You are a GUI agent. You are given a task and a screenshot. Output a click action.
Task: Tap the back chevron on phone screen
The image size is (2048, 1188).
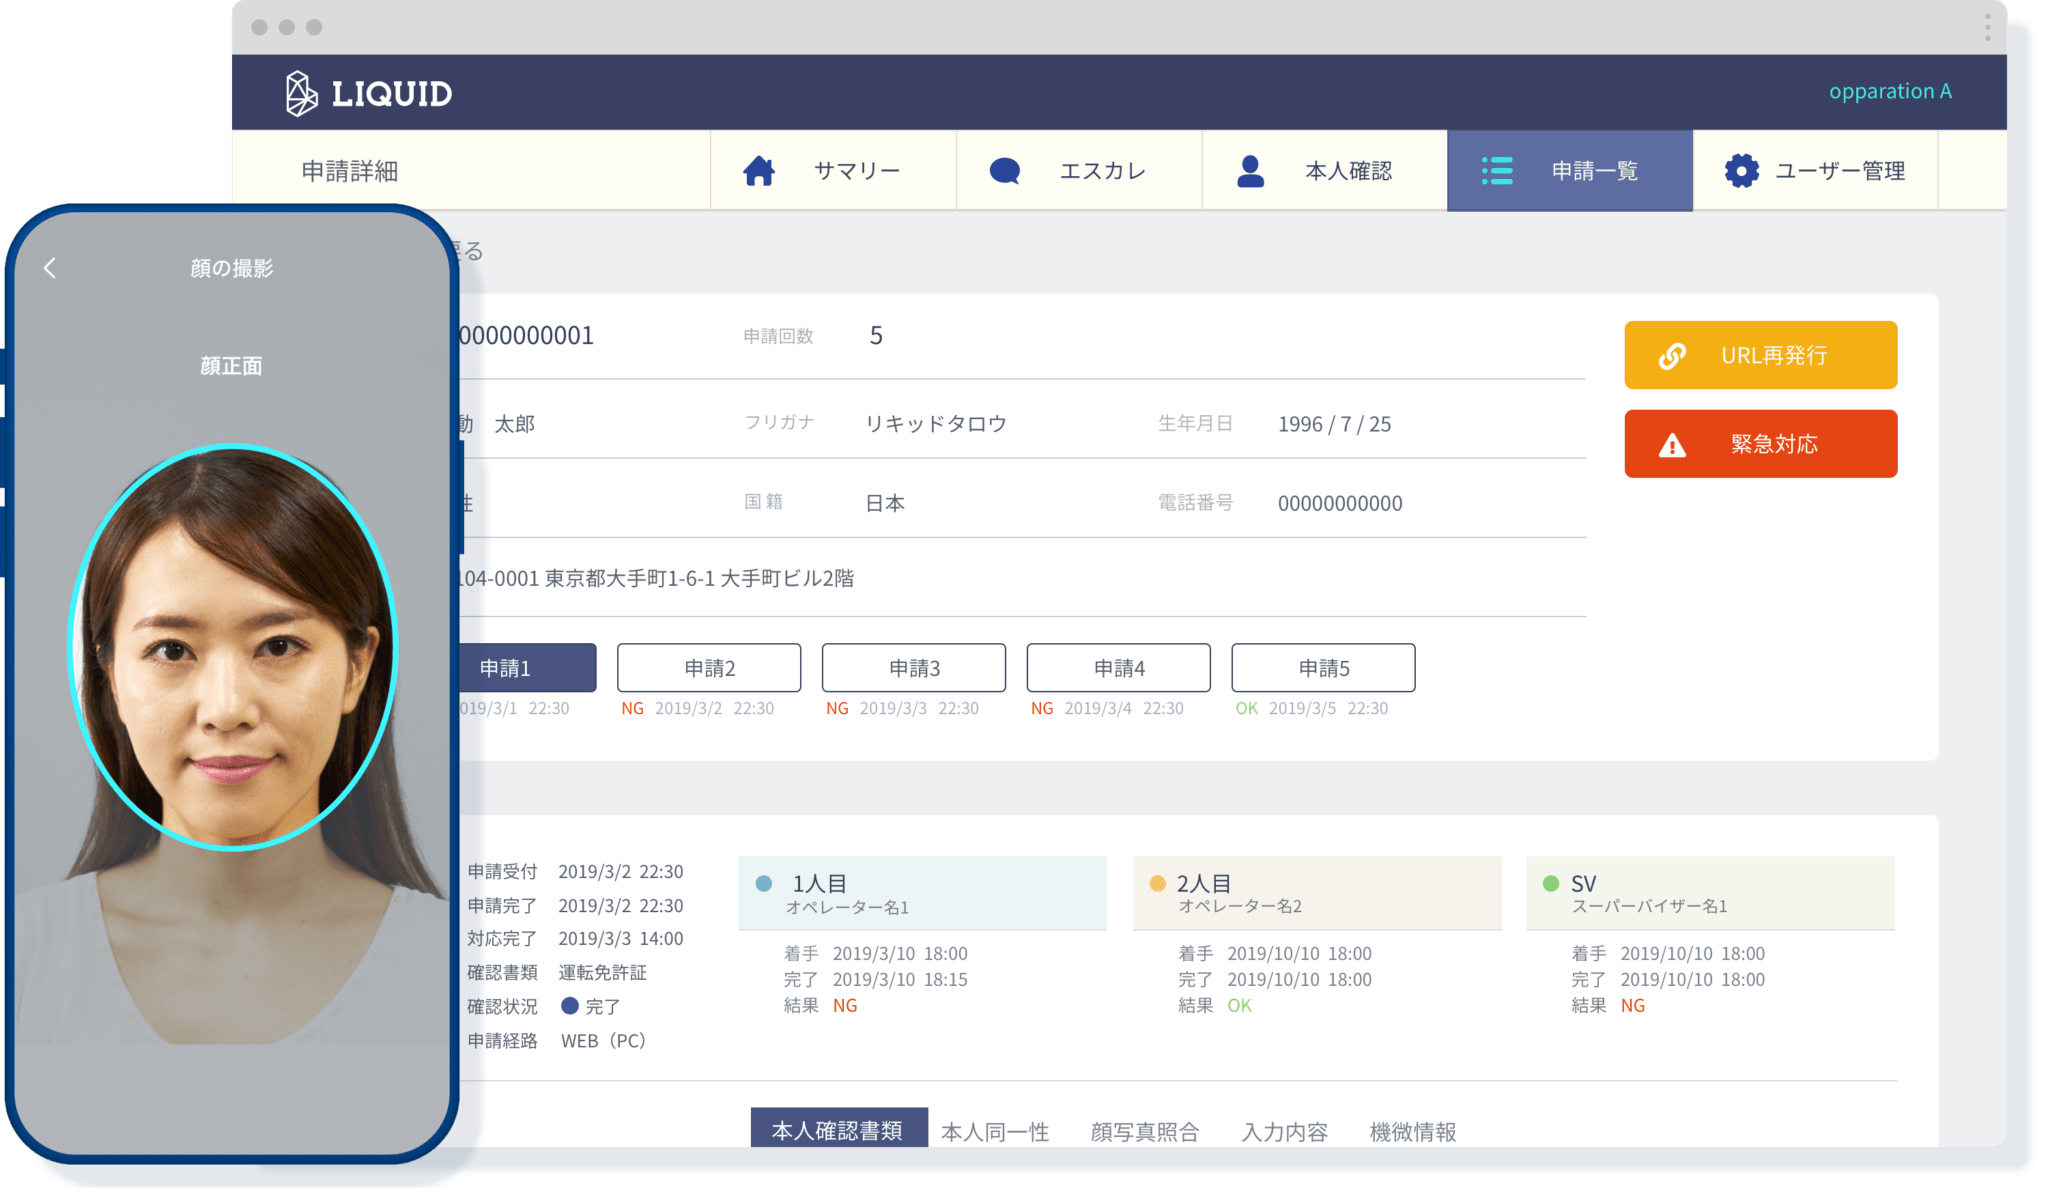50,268
